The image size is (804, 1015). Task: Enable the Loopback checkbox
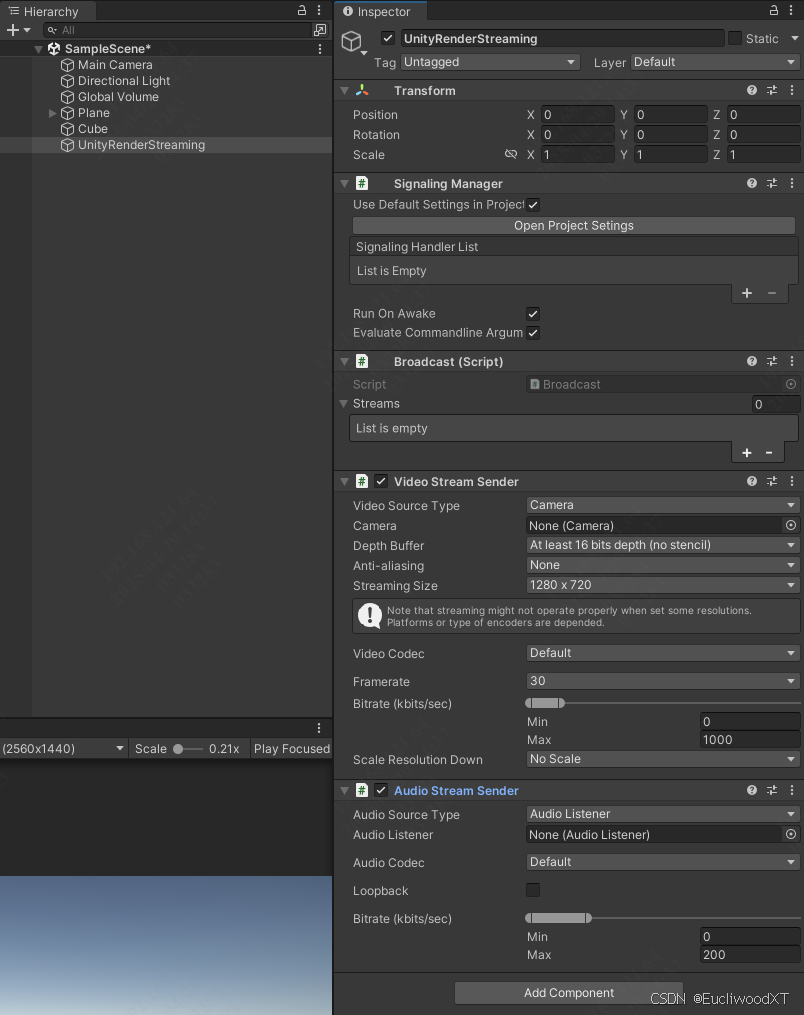[533, 890]
